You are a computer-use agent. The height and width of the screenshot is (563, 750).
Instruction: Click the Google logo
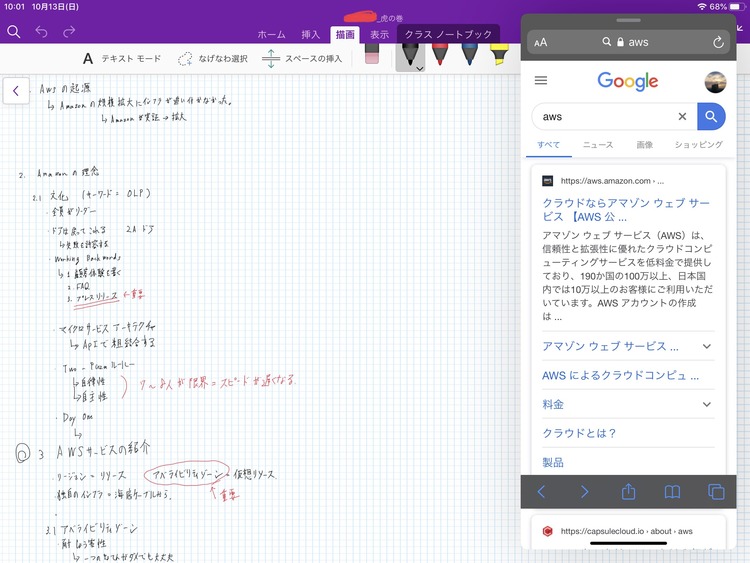[x=628, y=81]
